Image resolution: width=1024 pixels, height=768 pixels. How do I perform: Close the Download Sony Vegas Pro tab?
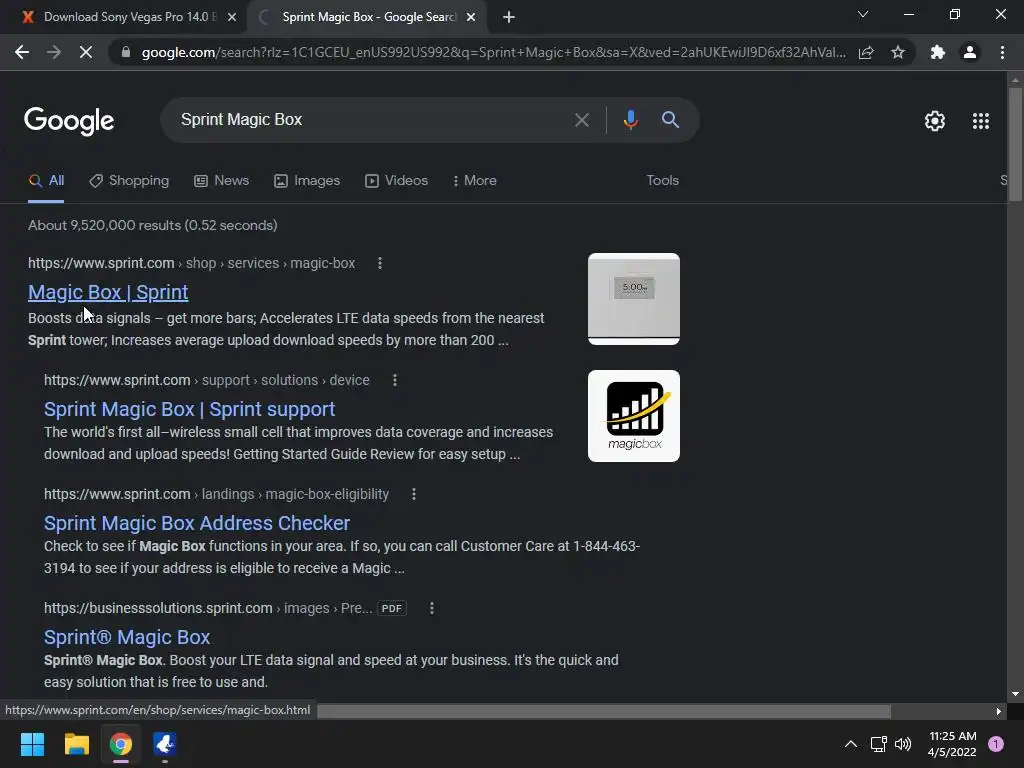point(232,17)
